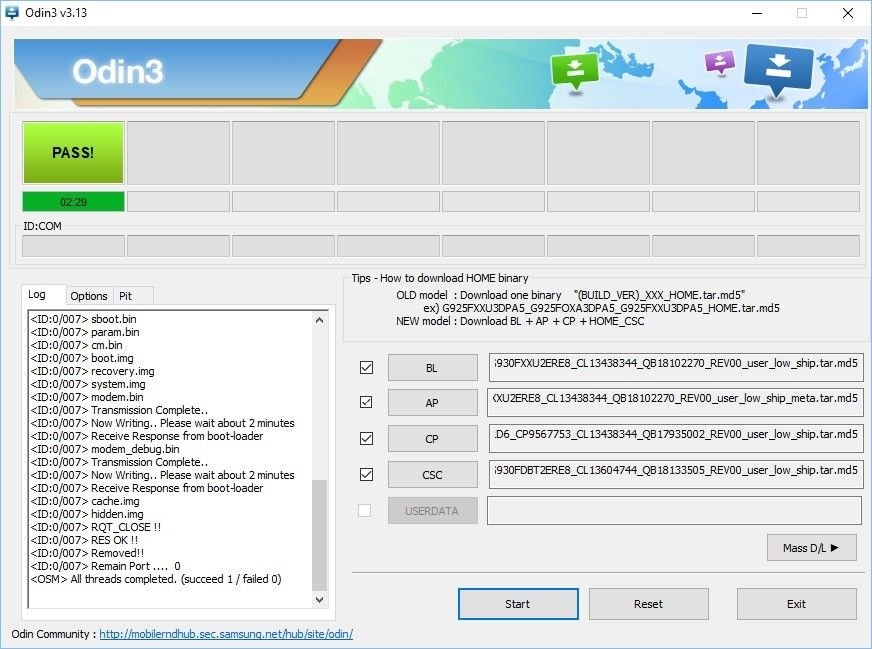Select the 'Removed!!' log line
This screenshot has width=872, height=649.
(87, 553)
